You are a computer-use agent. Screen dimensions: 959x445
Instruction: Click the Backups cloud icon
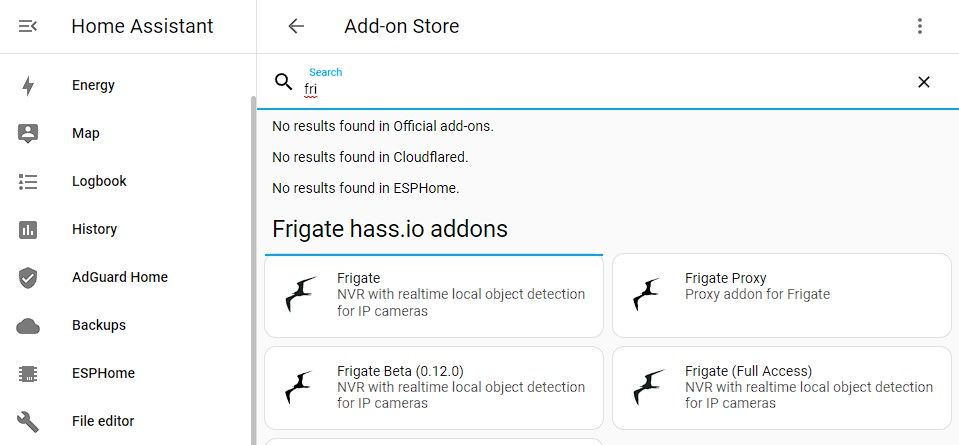(28, 325)
